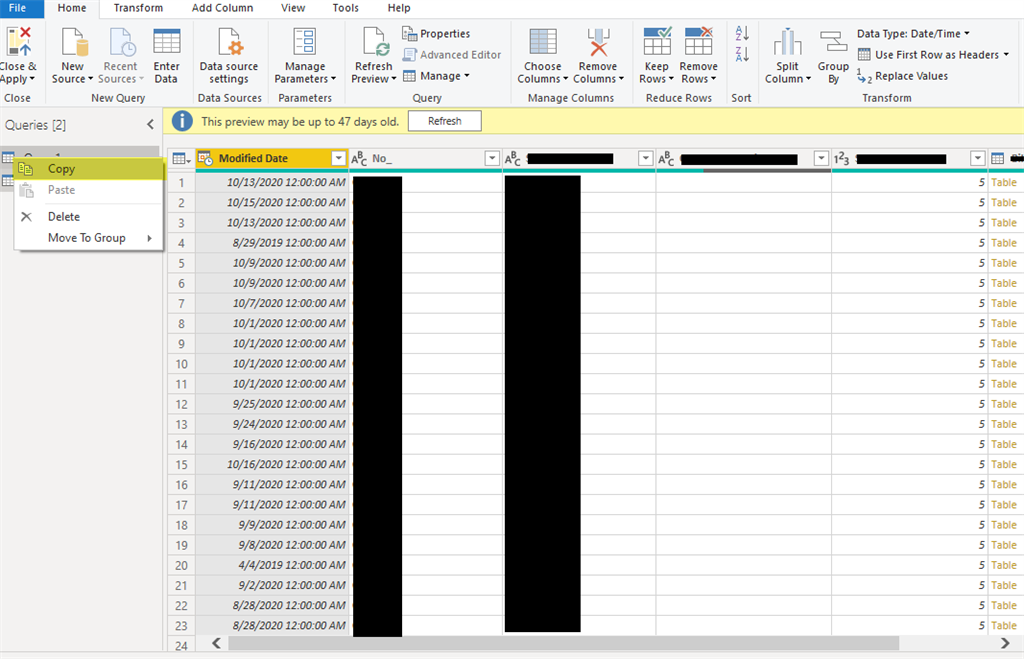Viewport: 1024px width, 659px height.
Task: Enable Use First Row as Headers
Action: point(931,54)
